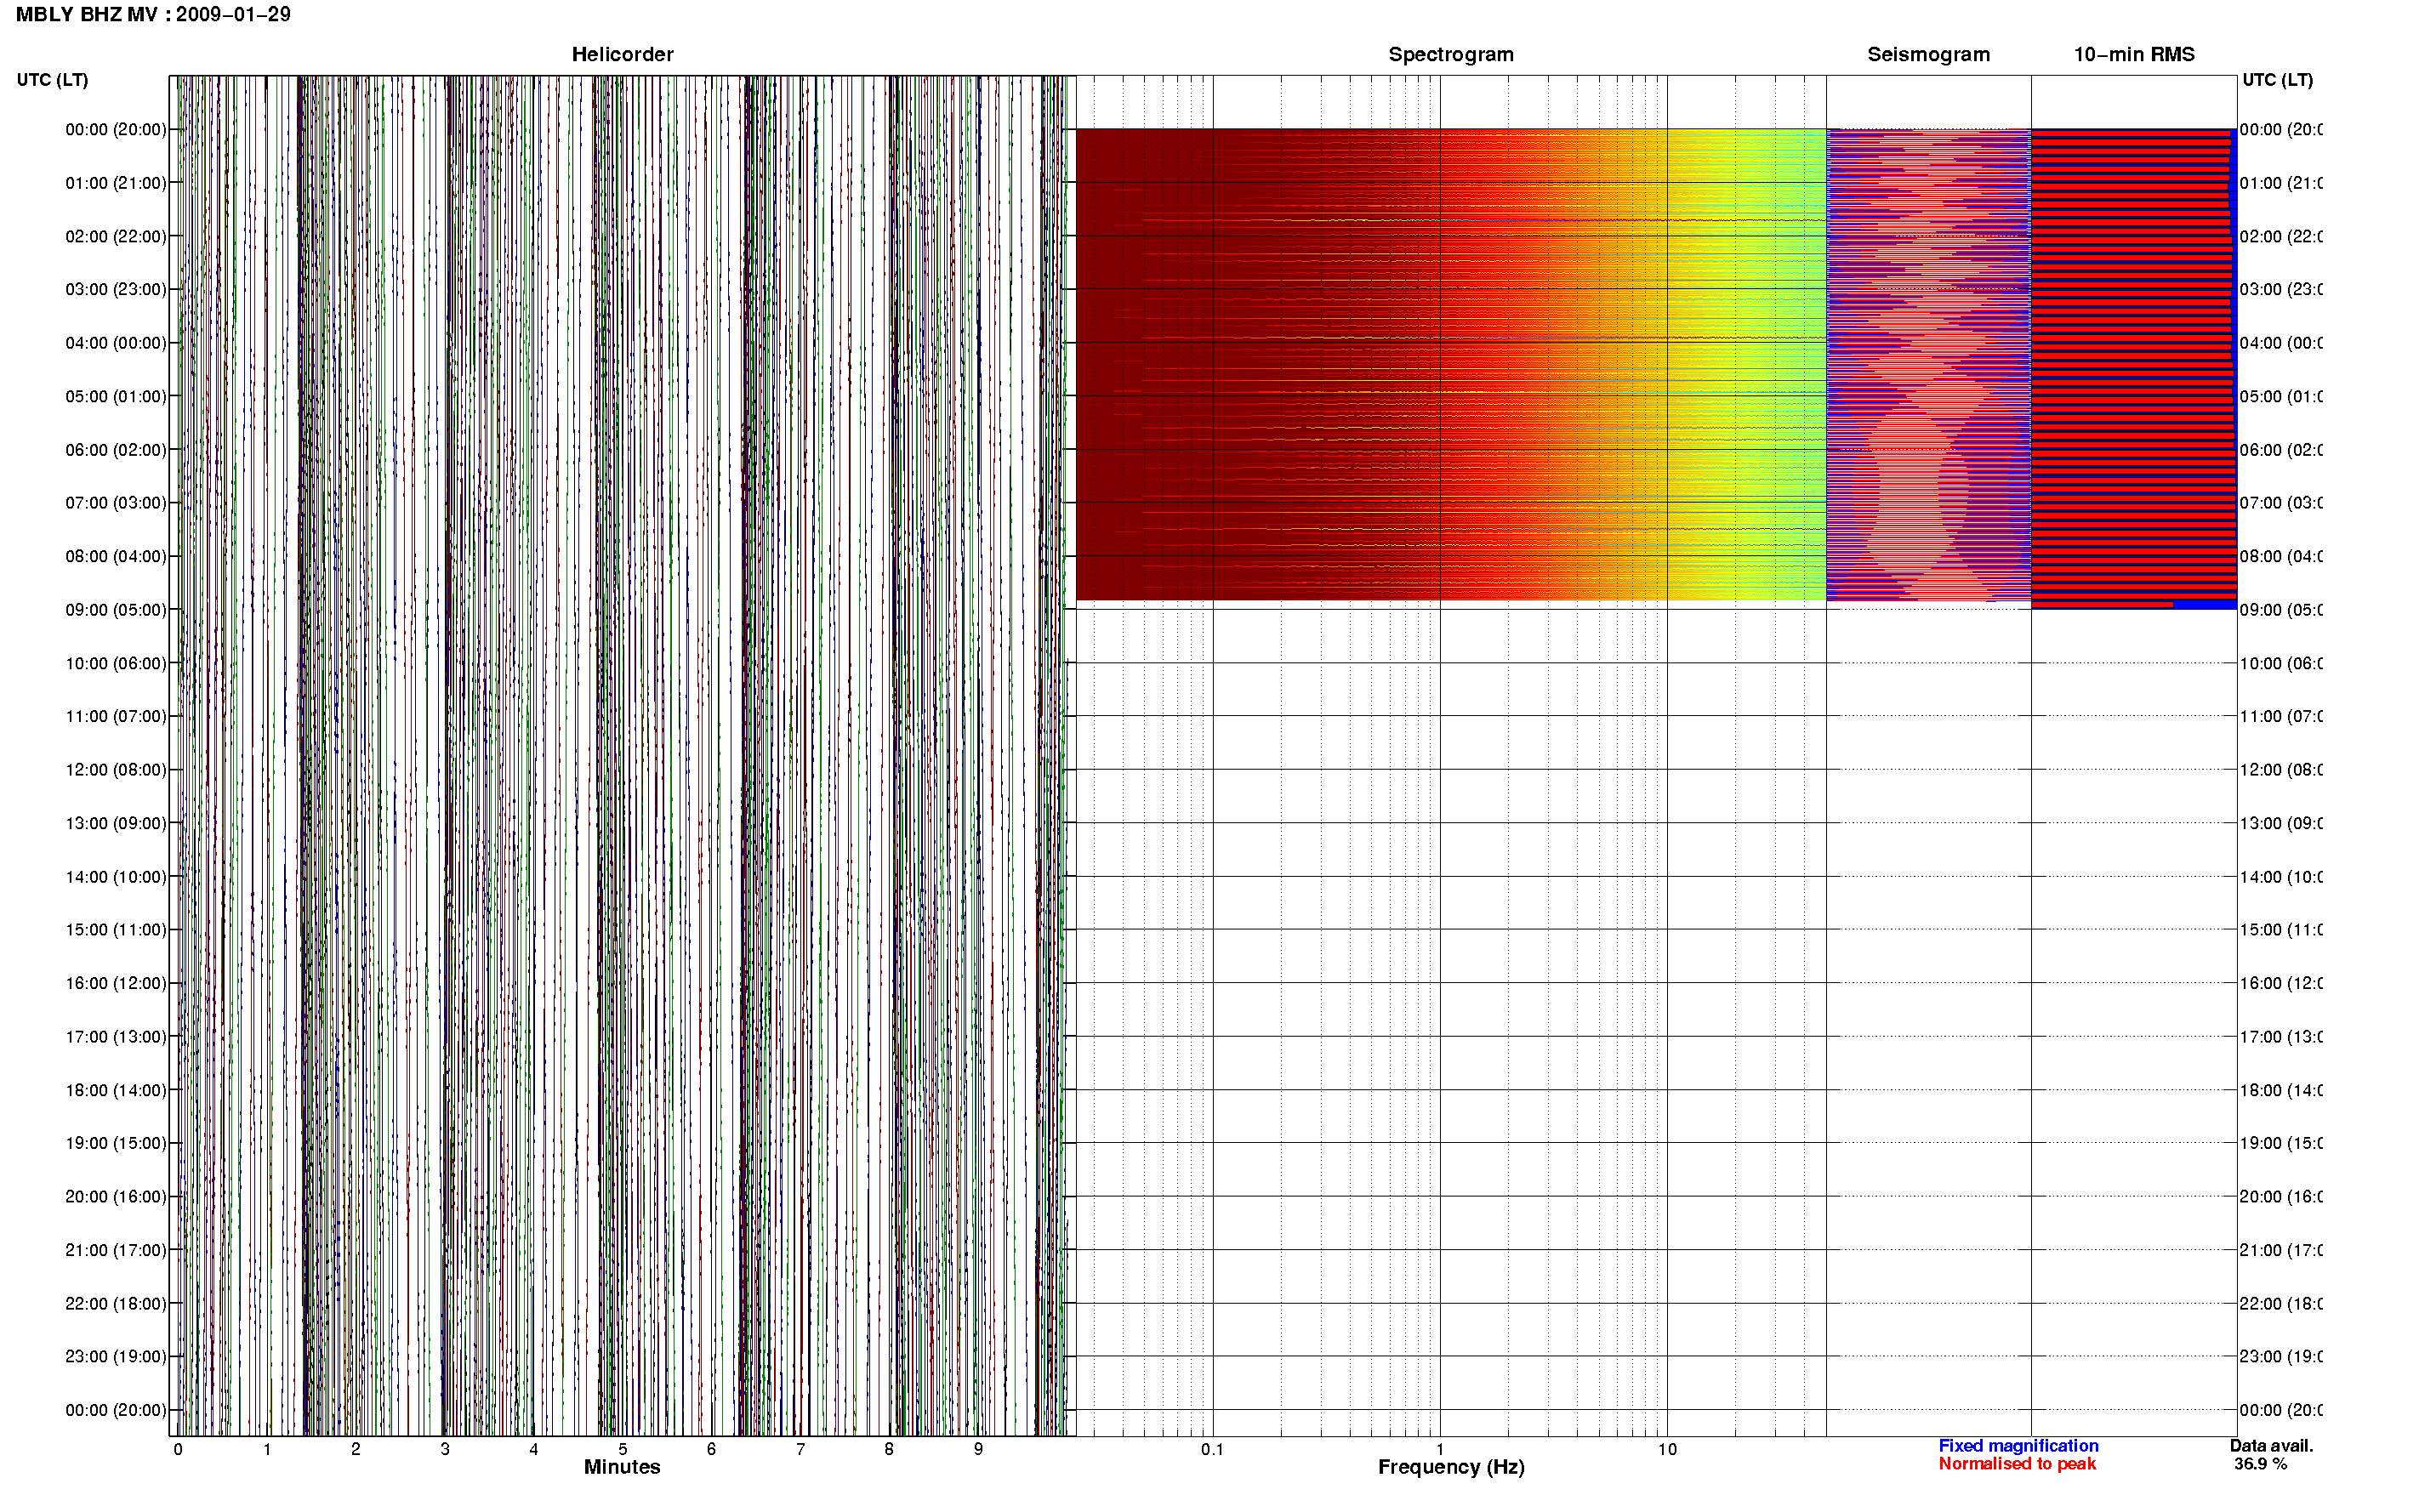Viewport: 2419px width, 1512px height.
Task: Click the "23:00 (19:00)" time label
Action: (116, 1356)
